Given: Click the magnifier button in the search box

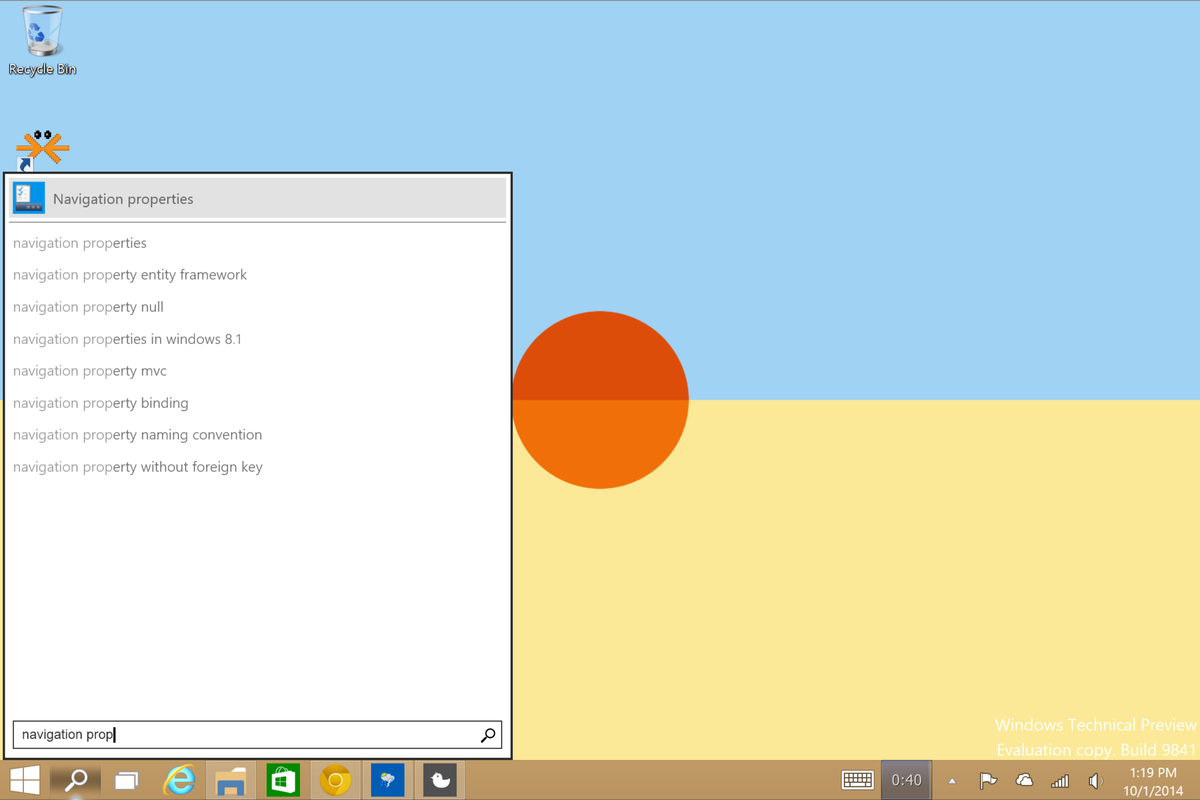Looking at the screenshot, I should 488,734.
